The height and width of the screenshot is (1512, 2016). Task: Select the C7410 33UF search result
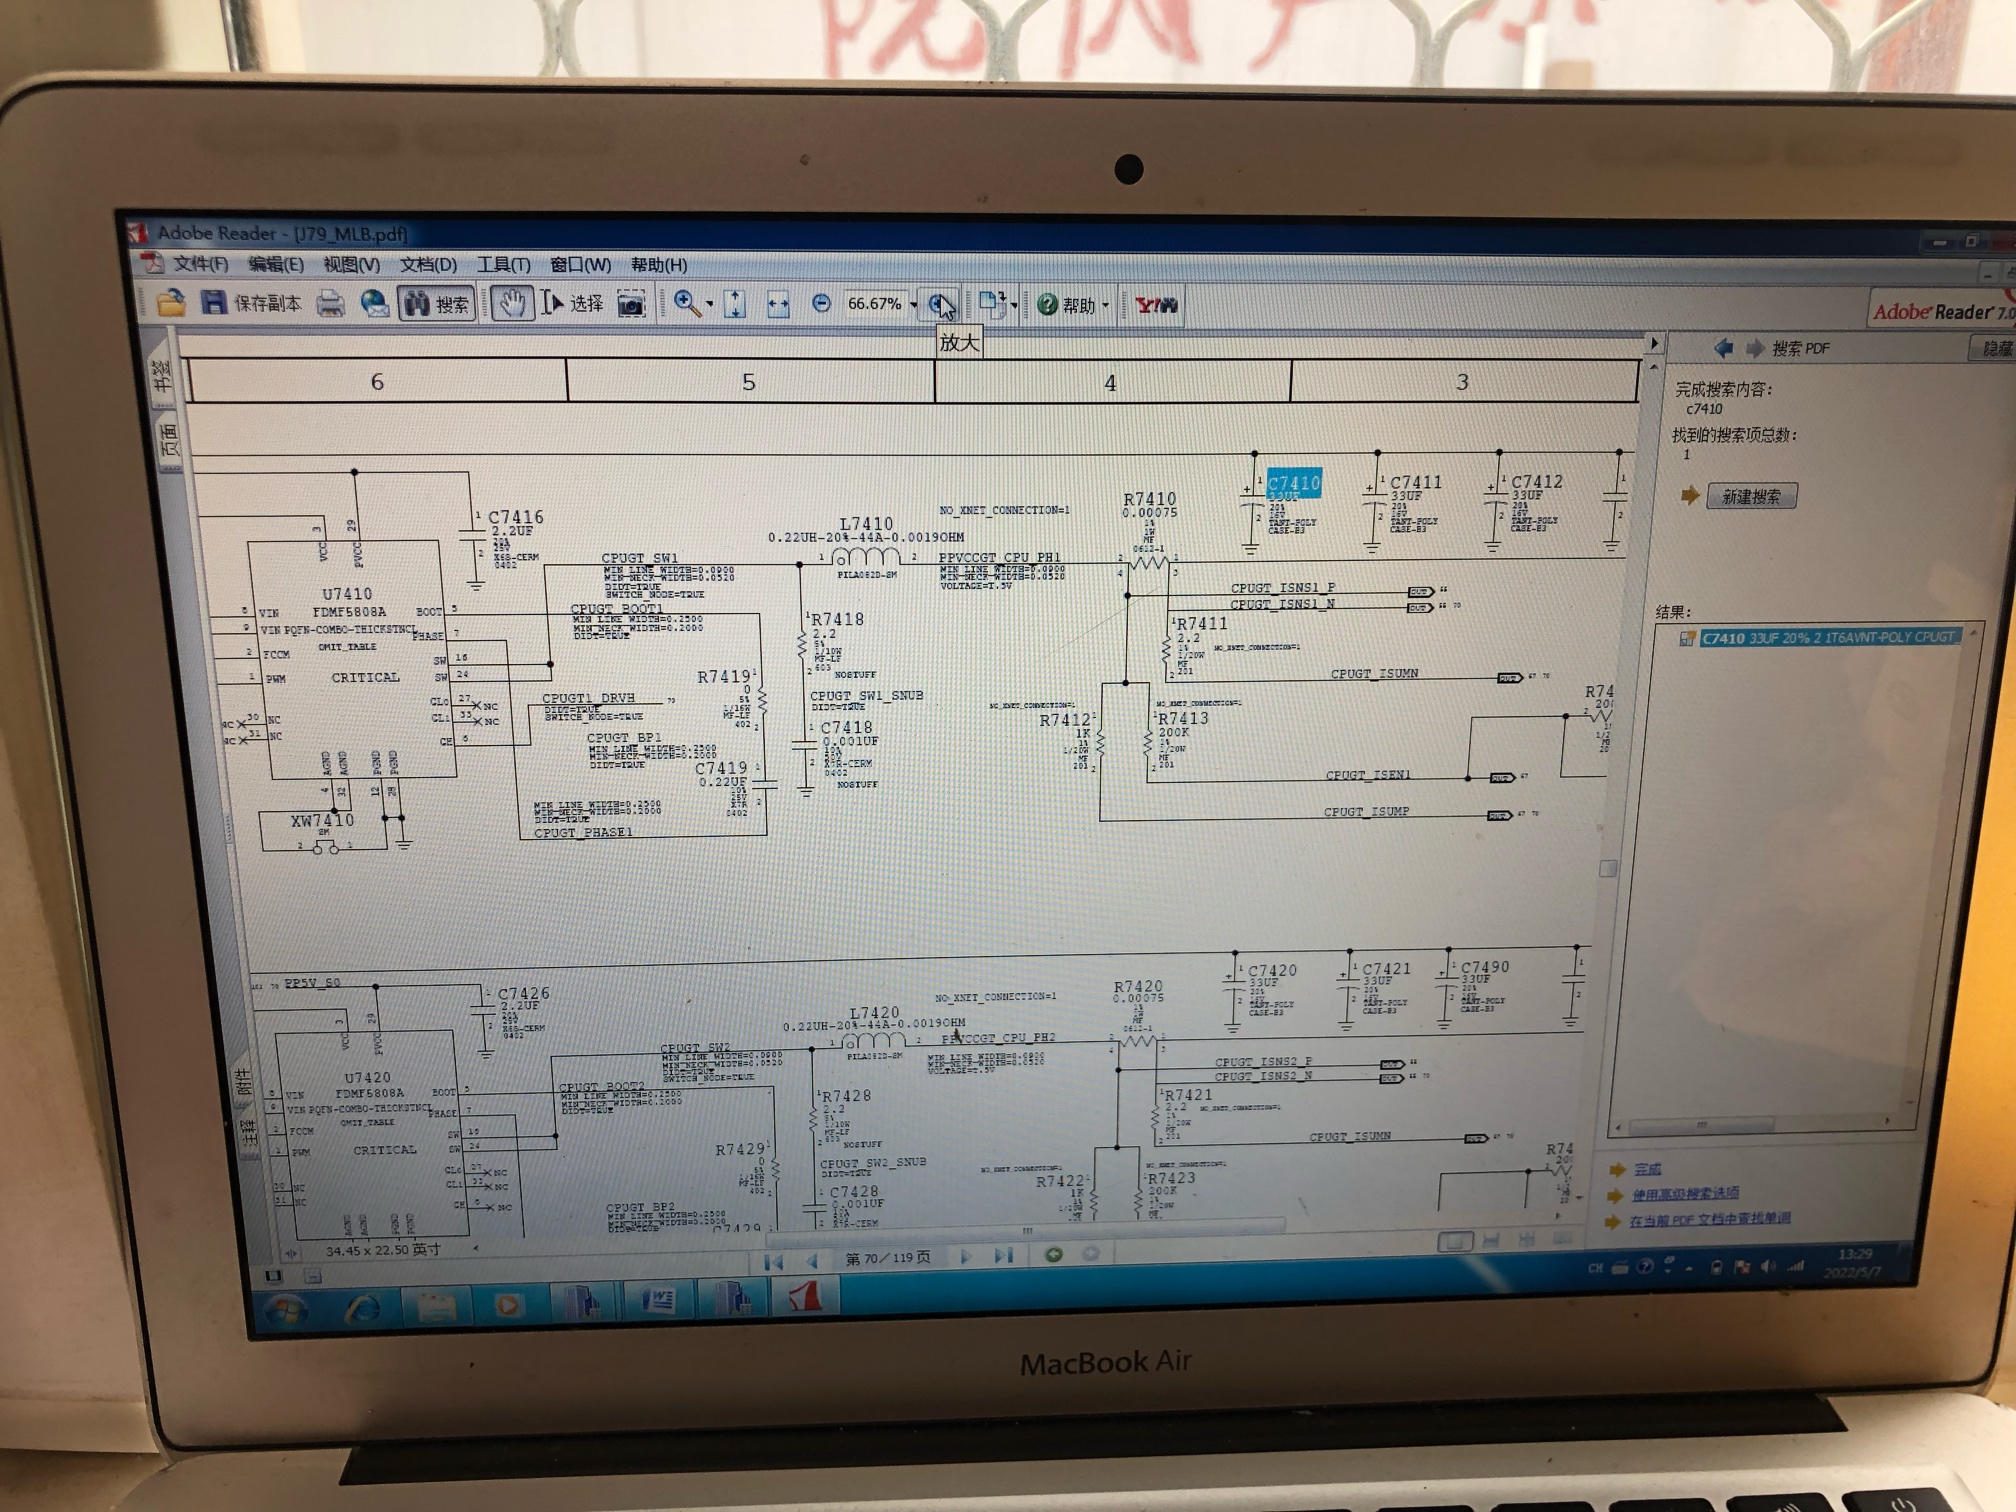click(x=1828, y=637)
